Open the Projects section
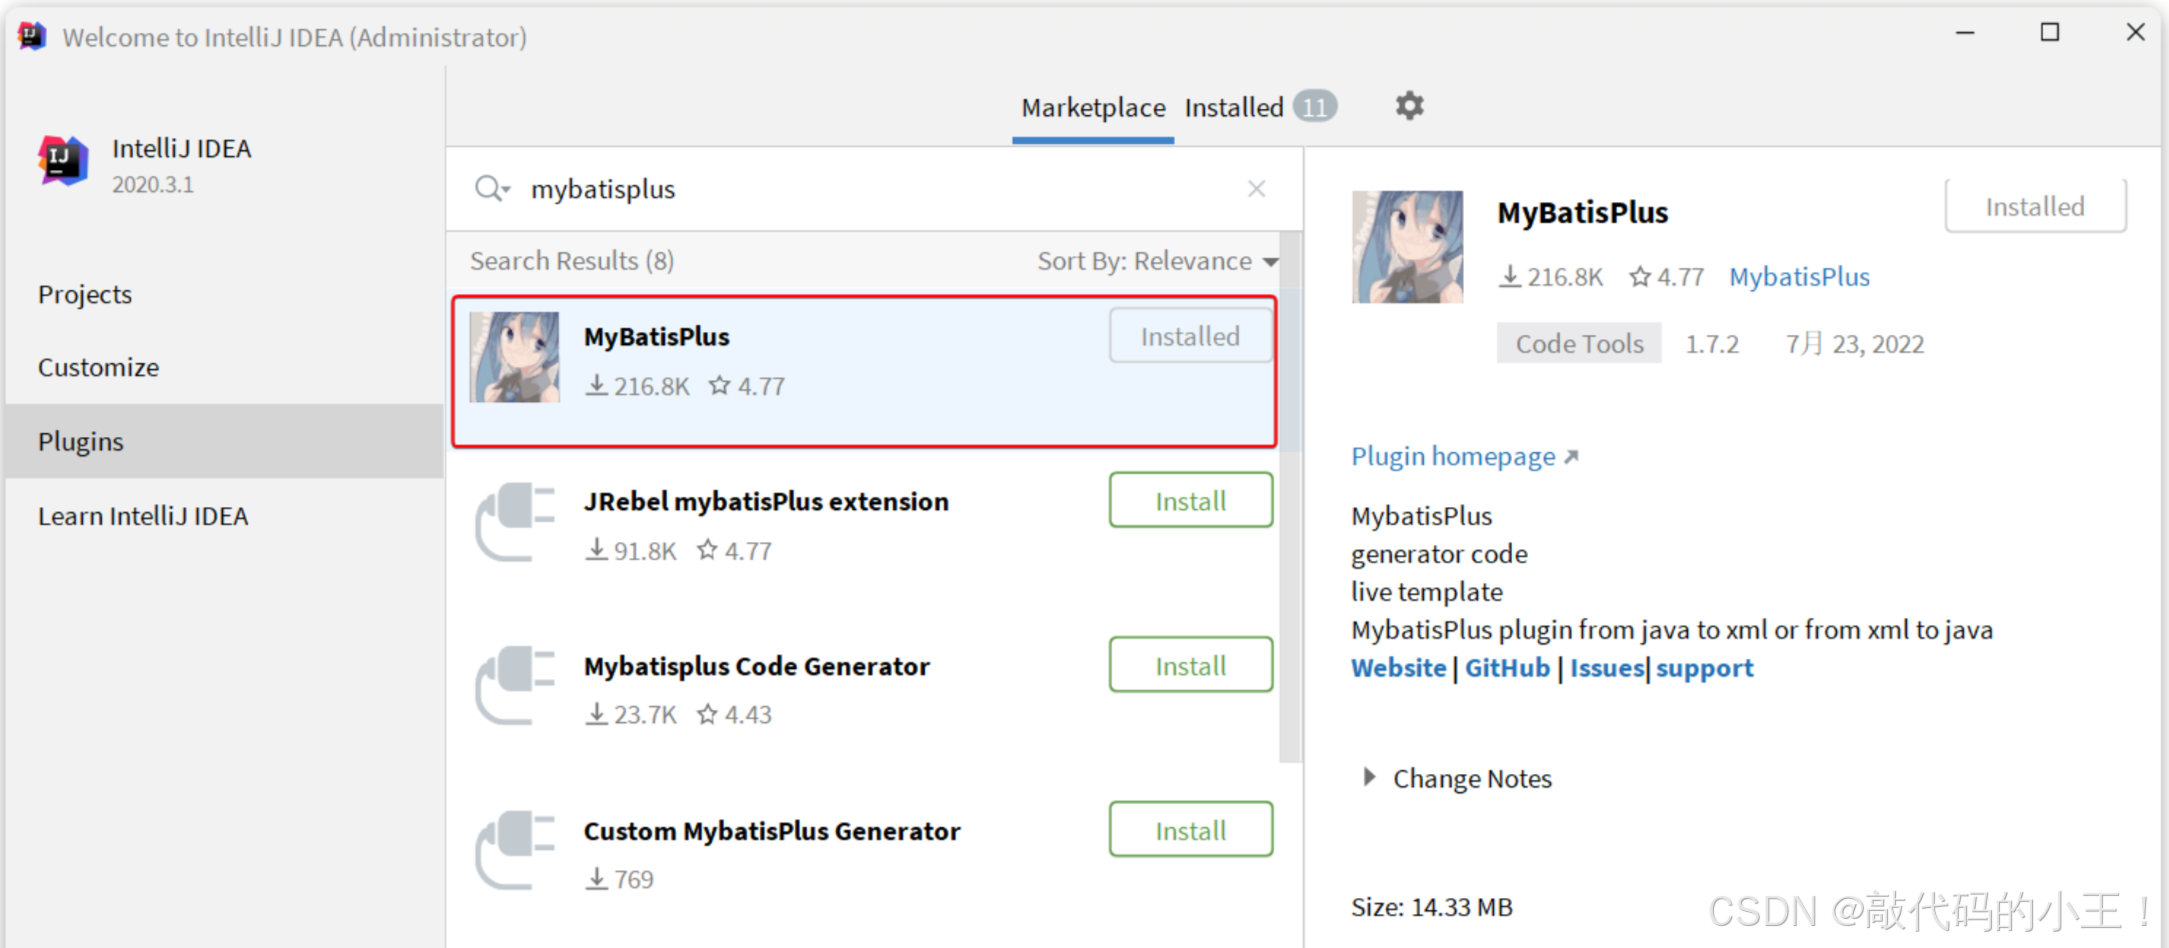Image resolution: width=2169 pixels, height=948 pixels. pyautogui.click(x=85, y=294)
